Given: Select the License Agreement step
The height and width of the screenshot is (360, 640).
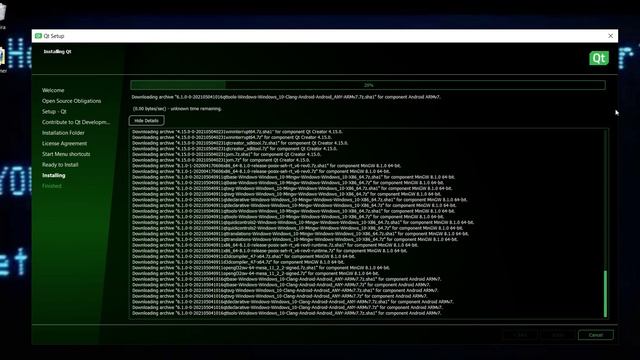Looking at the screenshot, I should point(64,143).
